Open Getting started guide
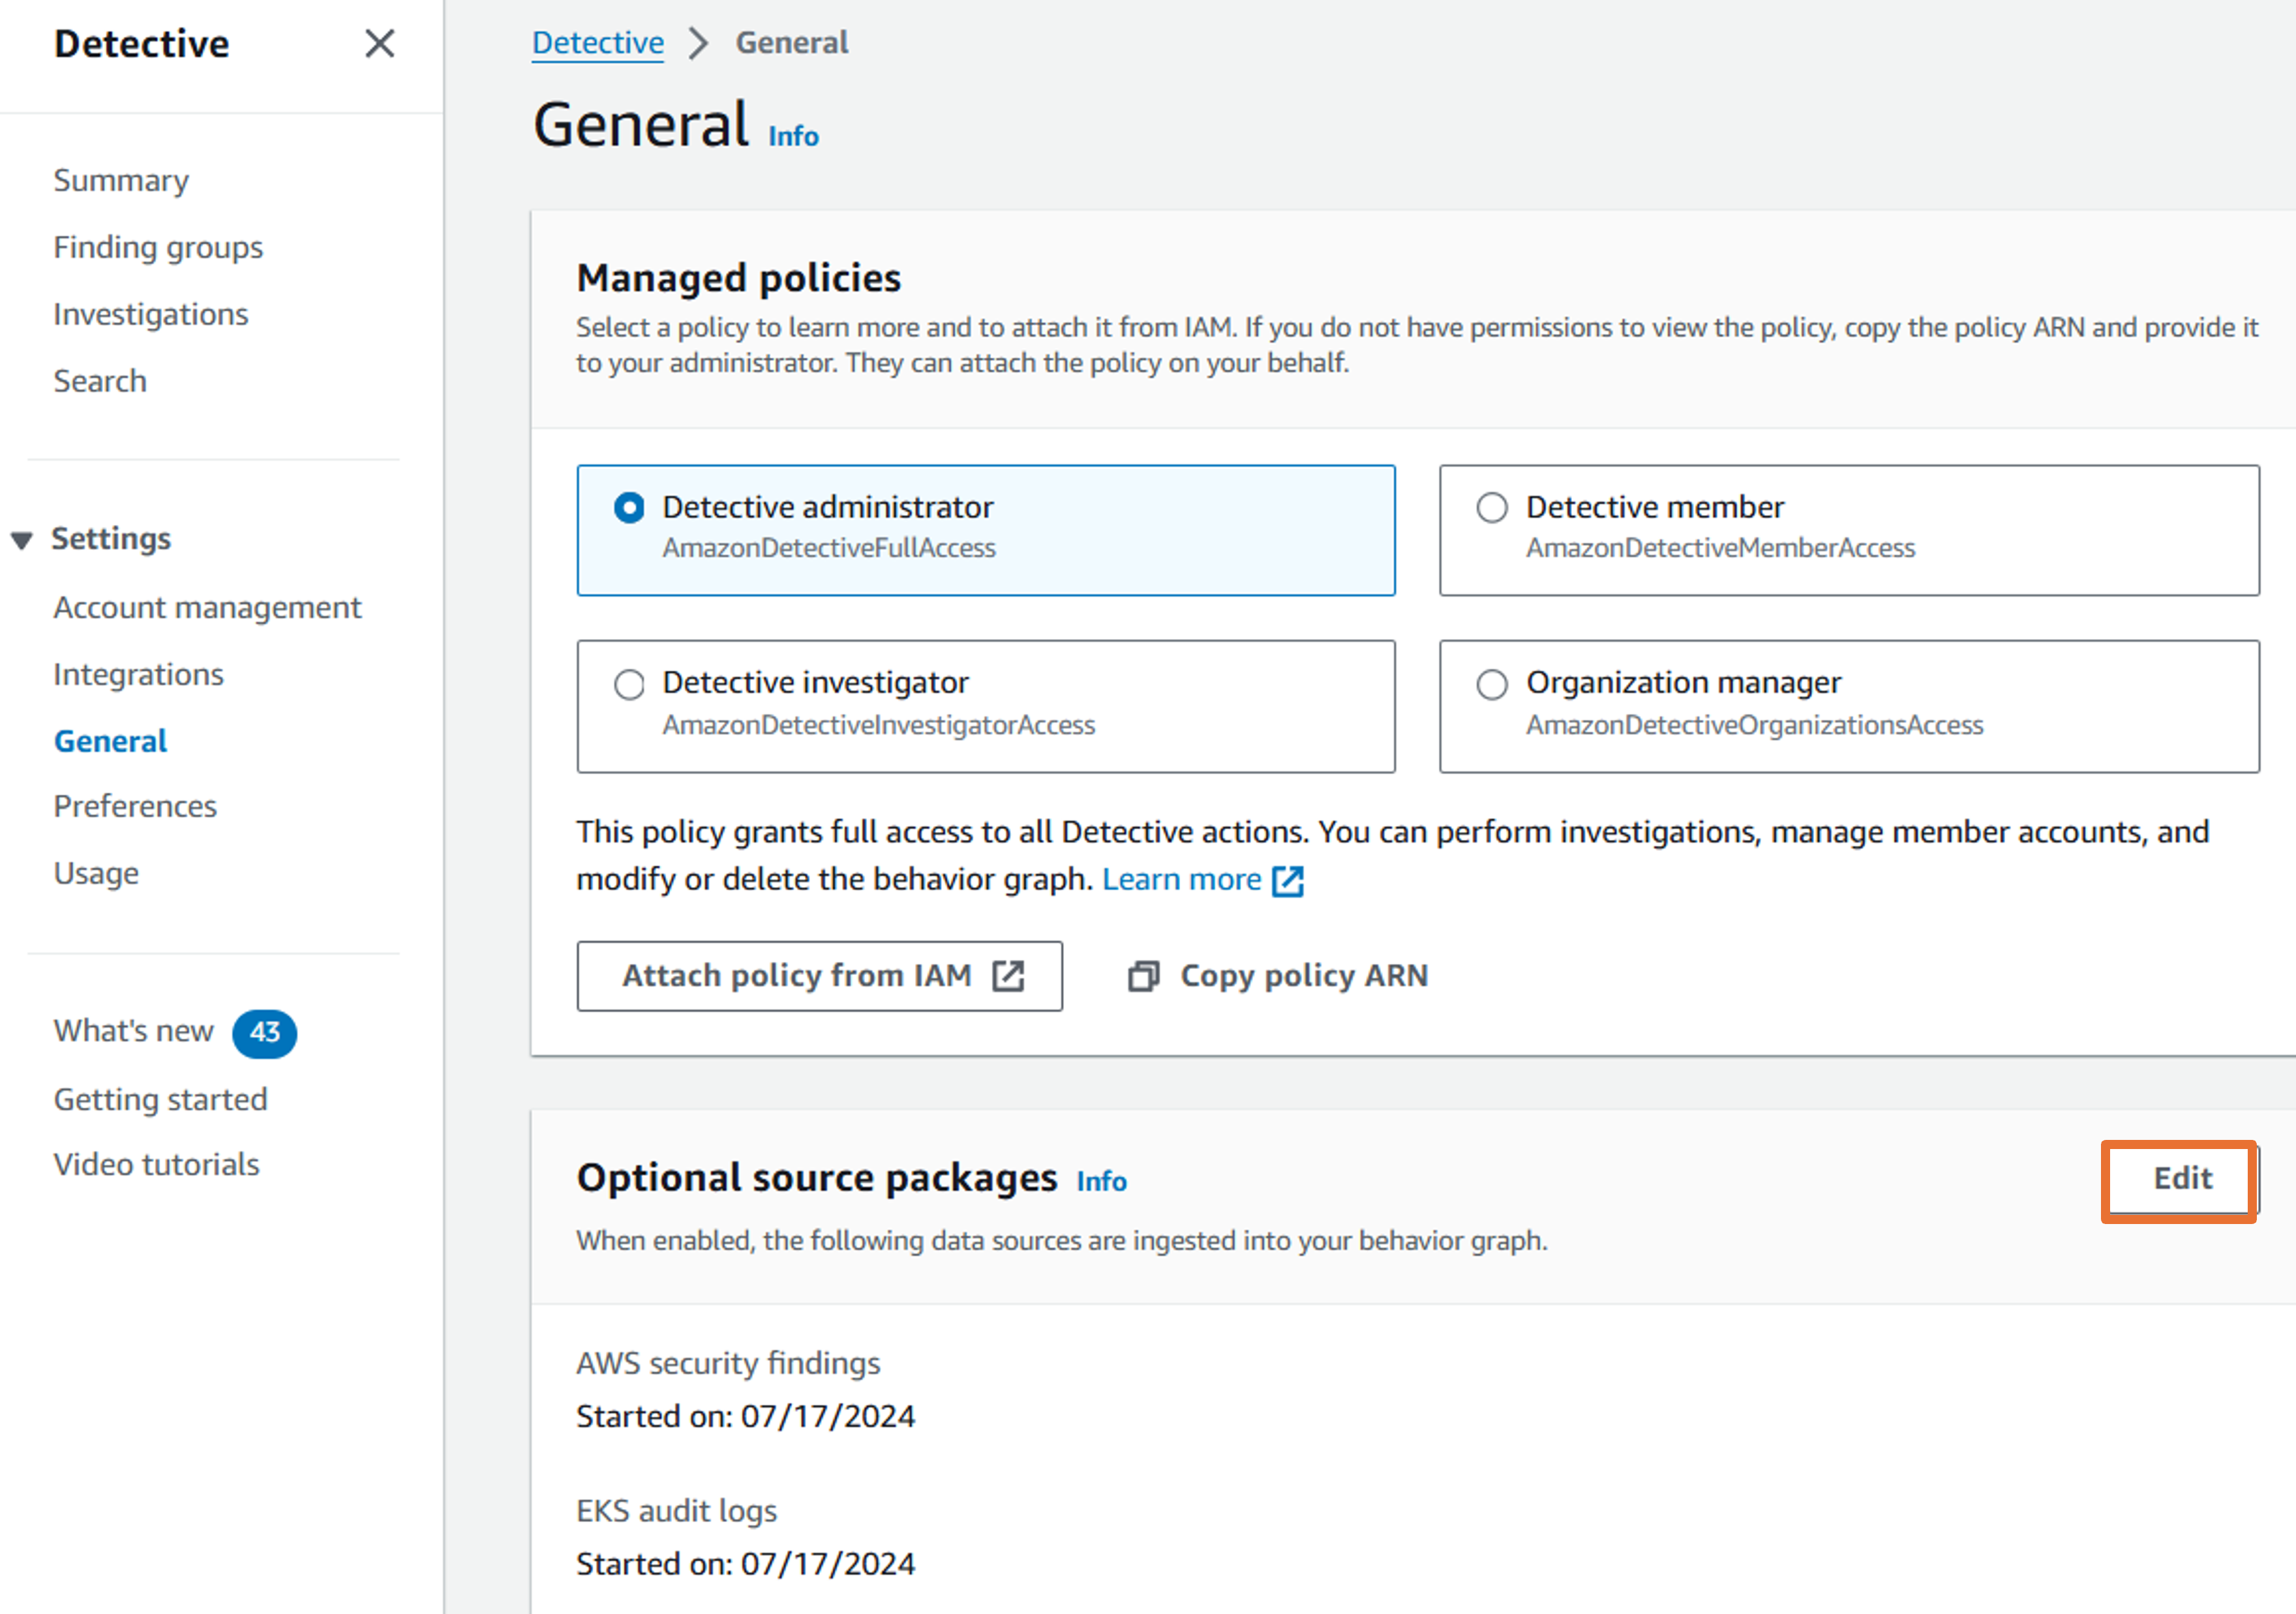This screenshot has height=1614, width=2296. (x=160, y=1099)
